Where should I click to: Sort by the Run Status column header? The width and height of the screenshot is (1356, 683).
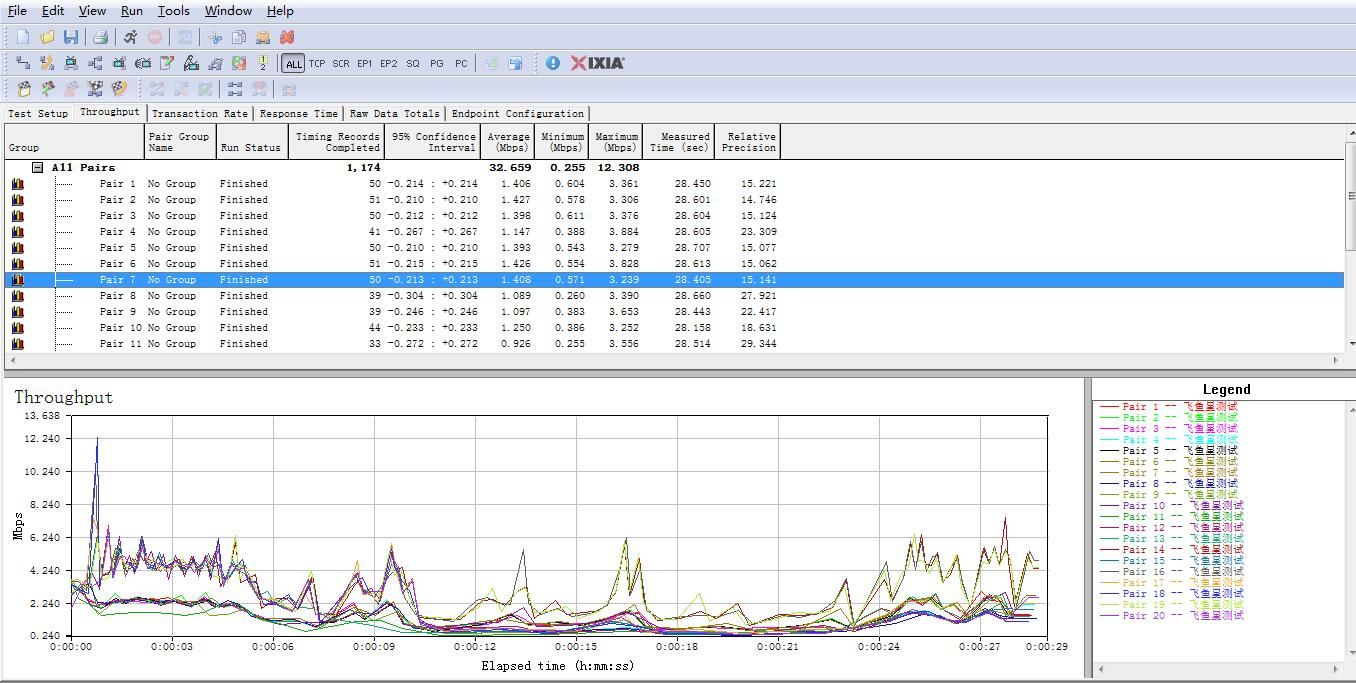[x=254, y=142]
